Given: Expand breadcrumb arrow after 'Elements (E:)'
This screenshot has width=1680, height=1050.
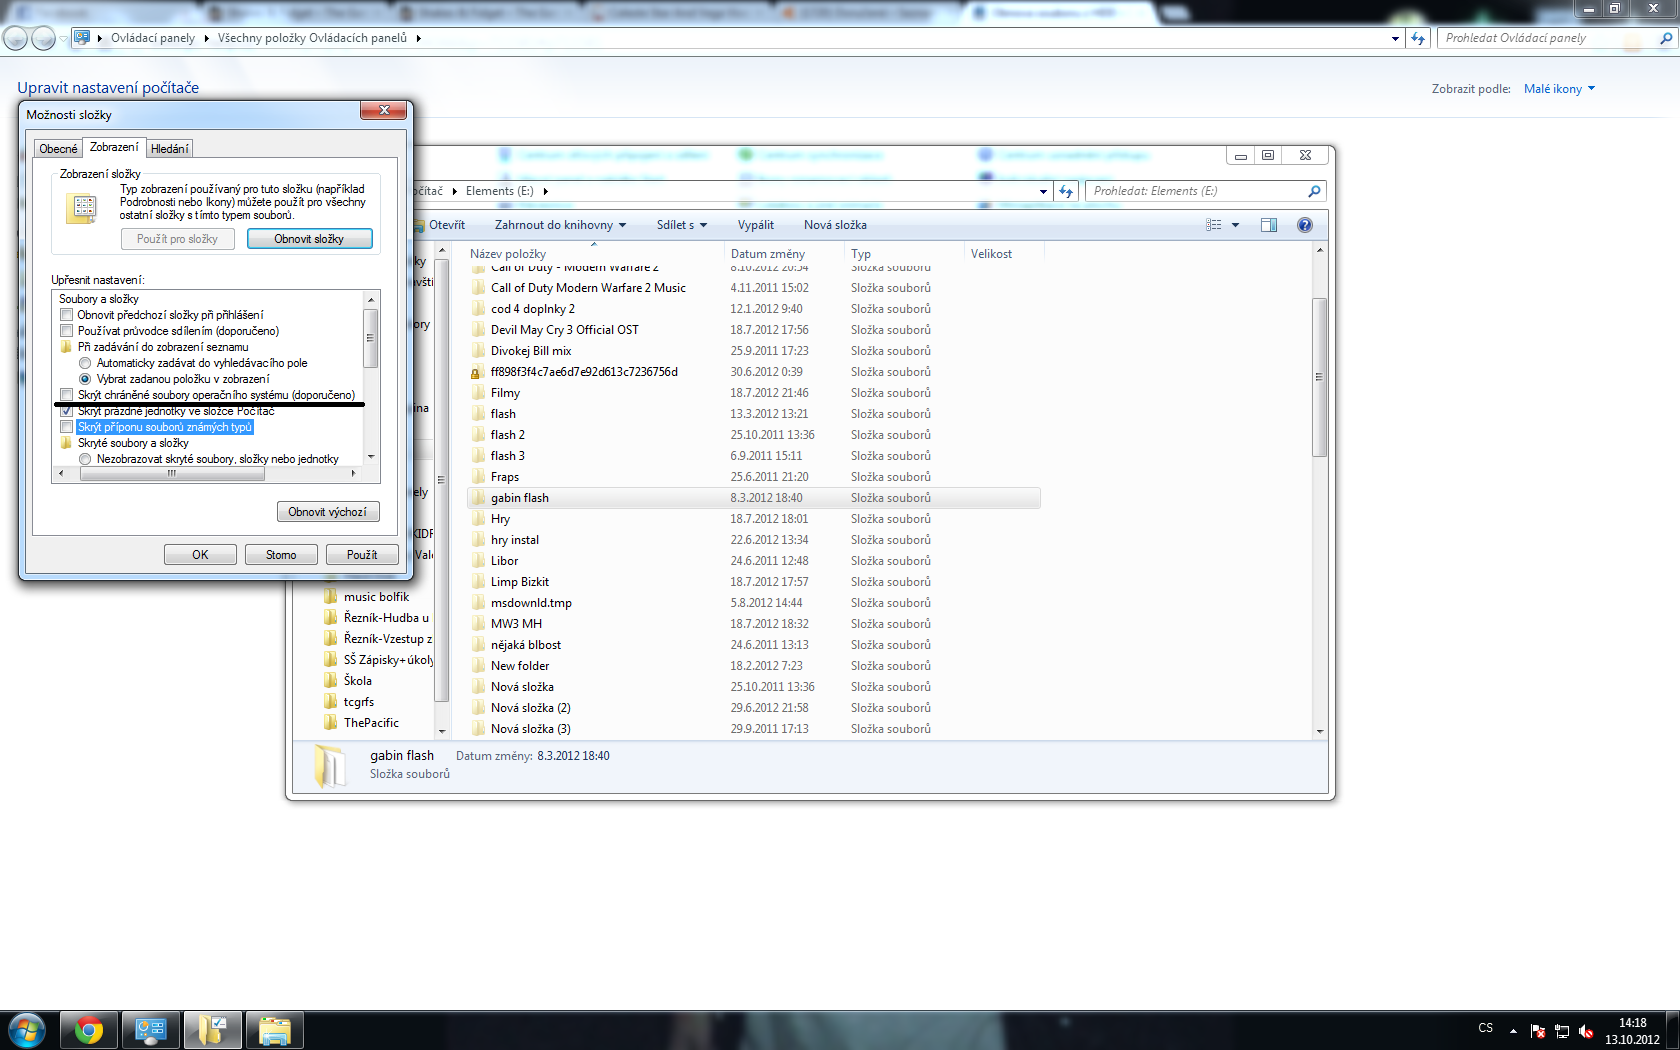Looking at the screenshot, I should pyautogui.click(x=545, y=191).
